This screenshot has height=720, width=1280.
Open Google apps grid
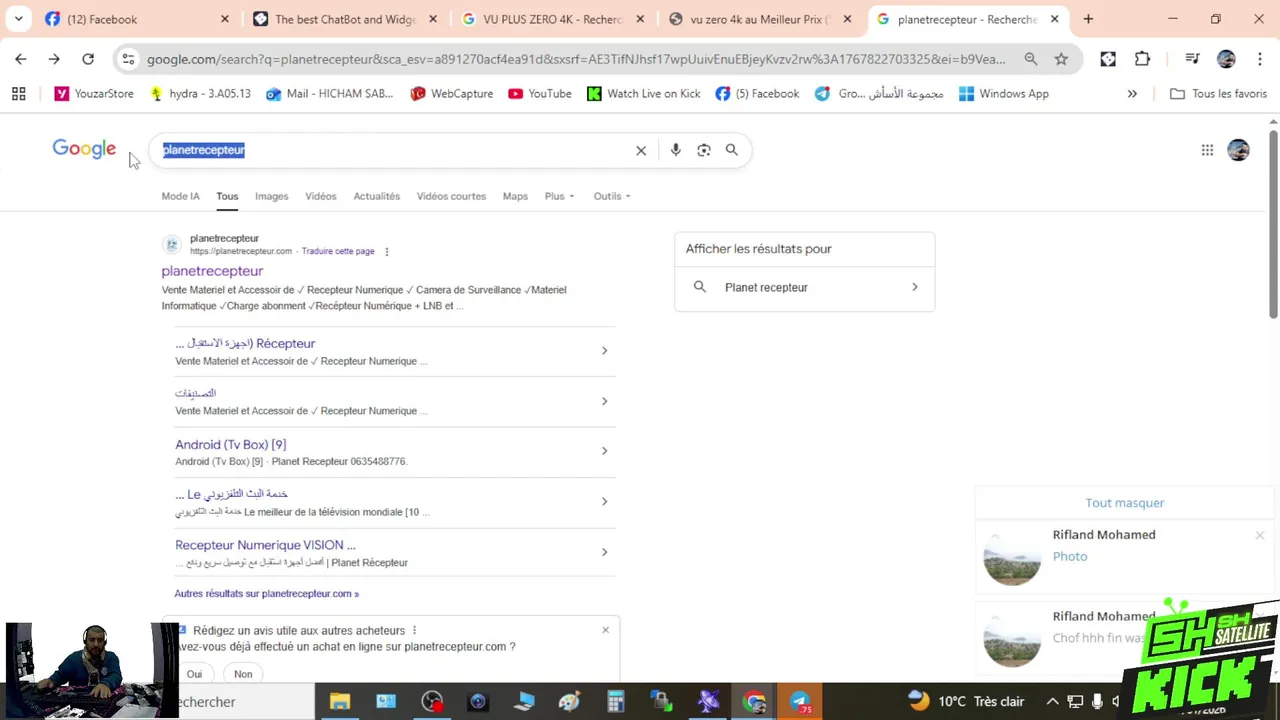tap(1207, 150)
